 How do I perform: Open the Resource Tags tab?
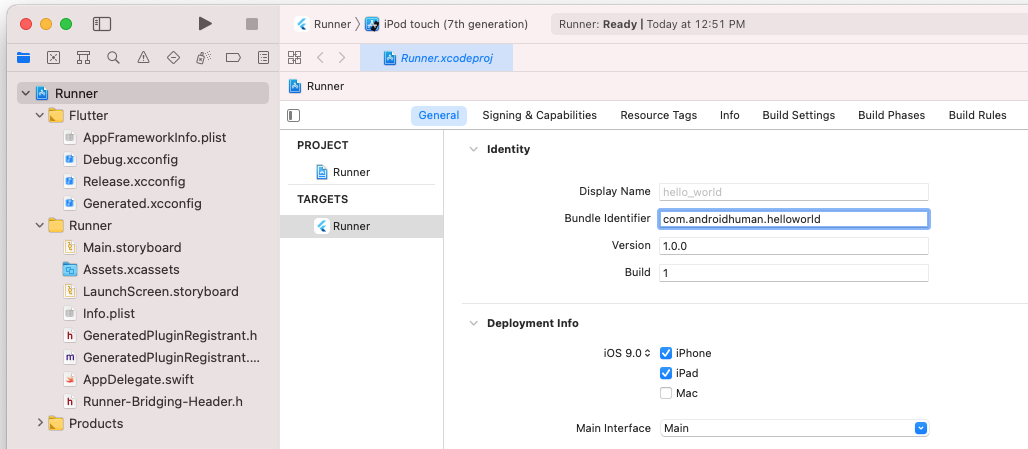pyautogui.click(x=659, y=115)
